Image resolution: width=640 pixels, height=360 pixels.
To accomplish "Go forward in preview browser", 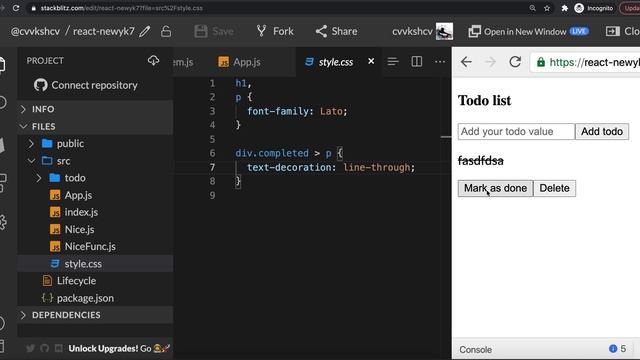I will pos(491,62).
